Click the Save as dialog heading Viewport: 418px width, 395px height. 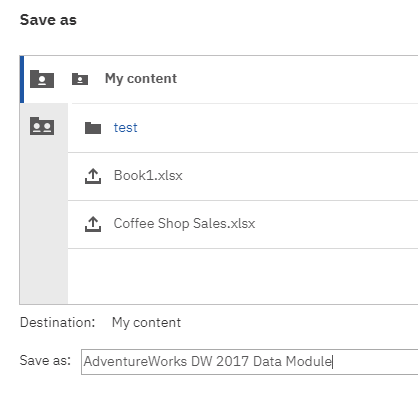pos(48,20)
